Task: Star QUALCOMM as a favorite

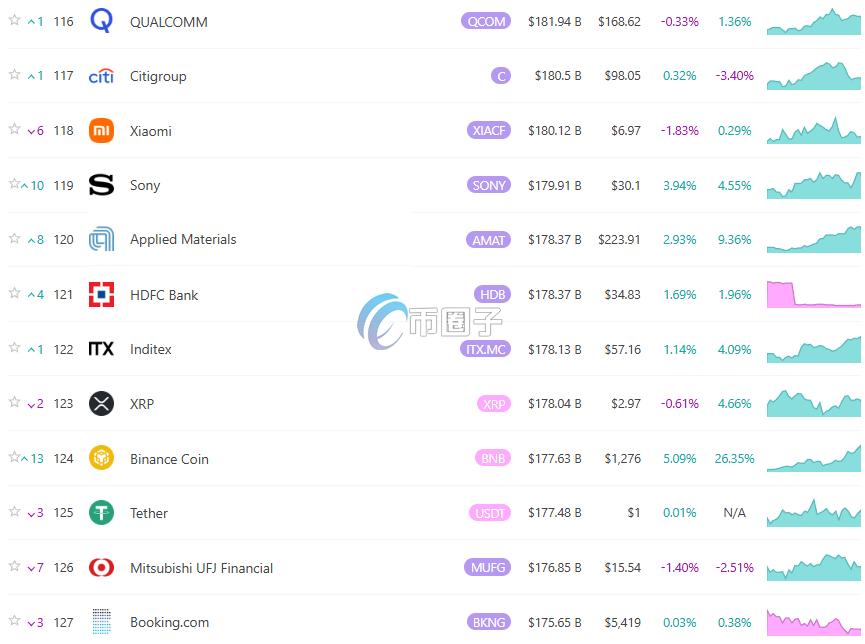Action: [x=14, y=20]
